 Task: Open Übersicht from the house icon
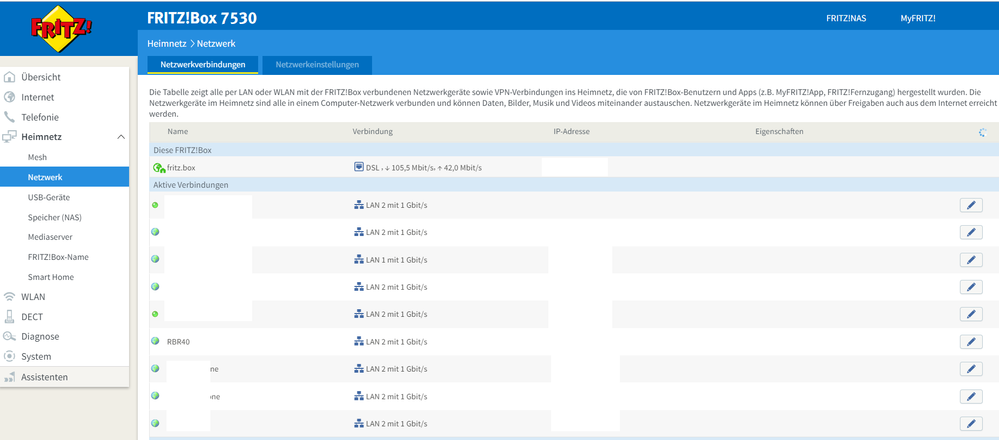coord(10,77)
